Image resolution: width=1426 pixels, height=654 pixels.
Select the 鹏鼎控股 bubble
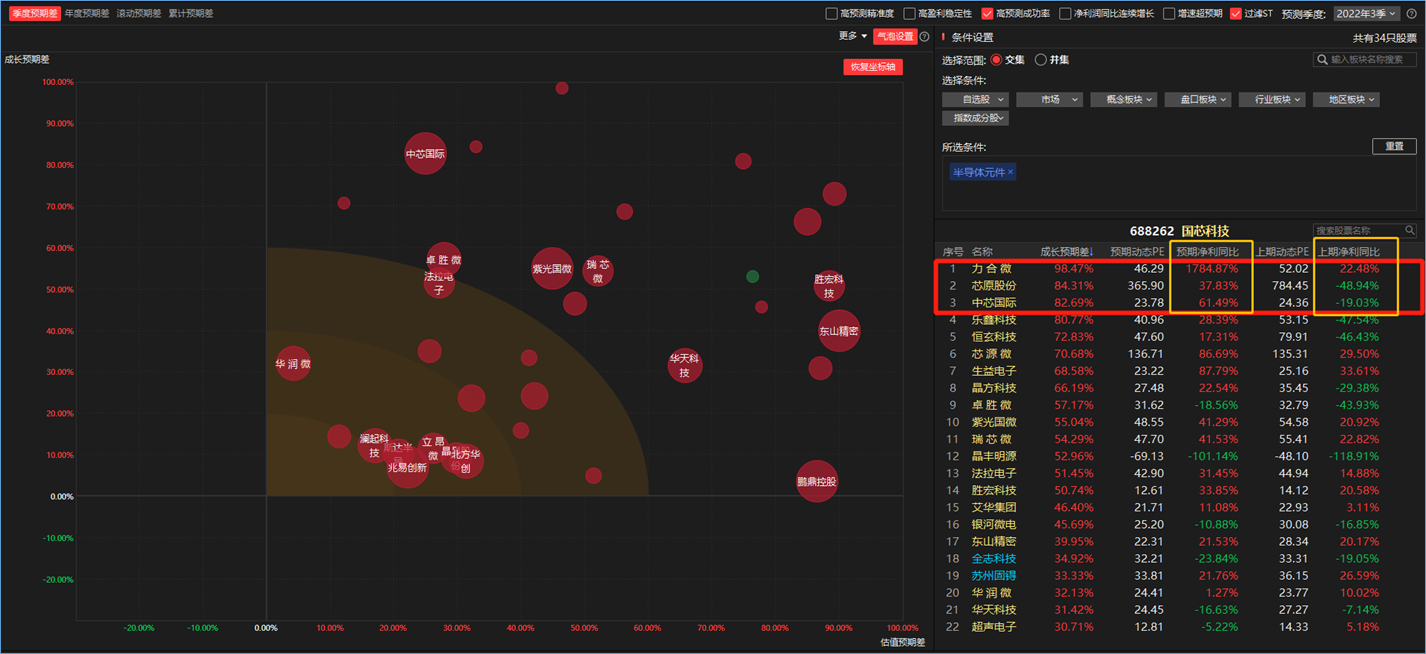point(817,481)
